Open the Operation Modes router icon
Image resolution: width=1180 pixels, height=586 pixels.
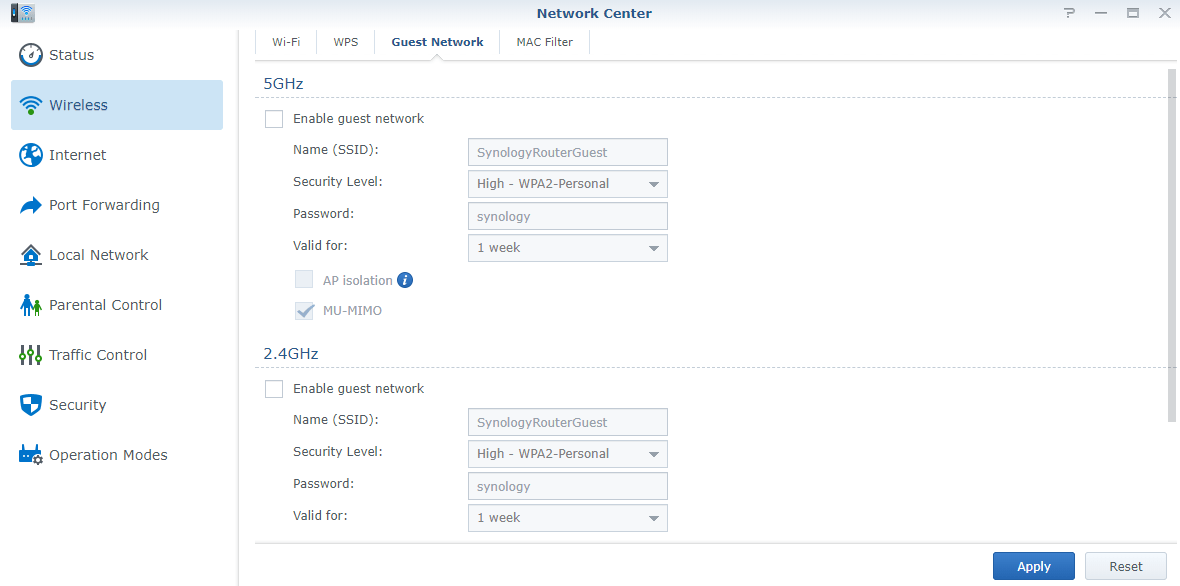pyautogui.click(x=31, y=455)
